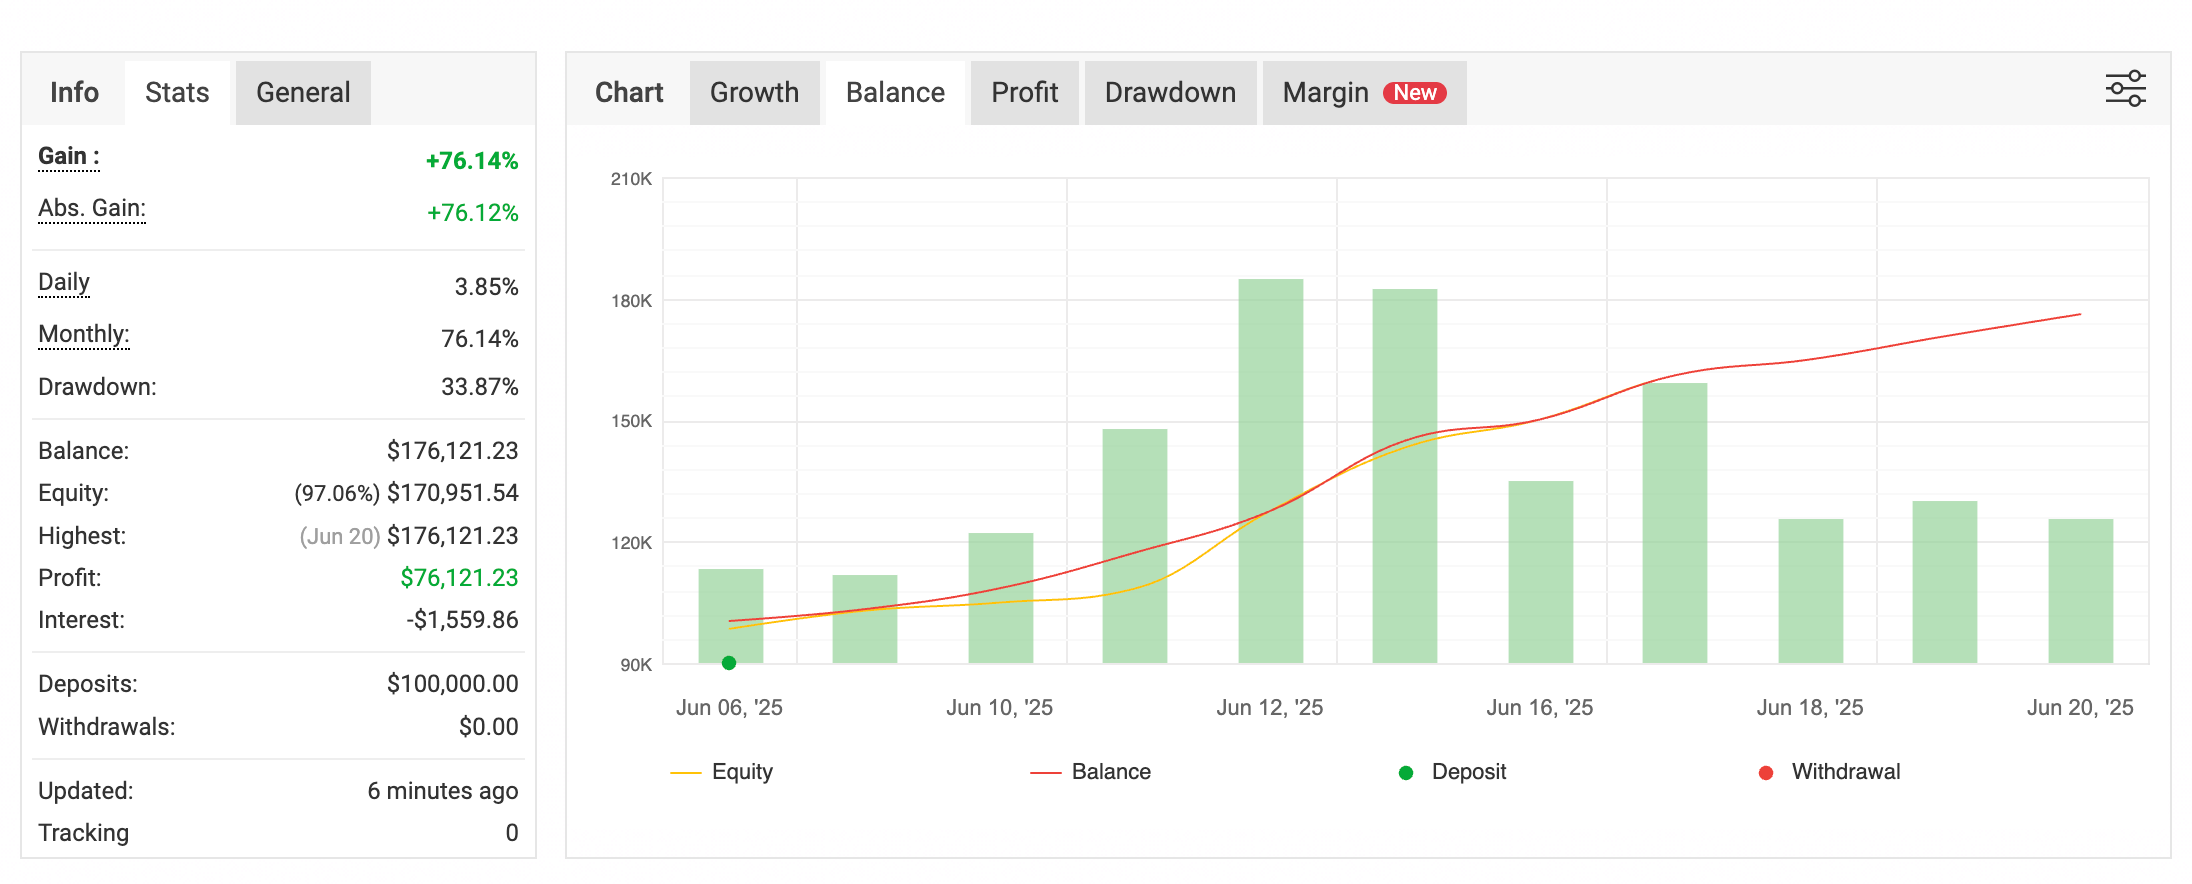Click the Abs. Gain label
Viewport: 2192px width, 884px height.
[92, 209]
